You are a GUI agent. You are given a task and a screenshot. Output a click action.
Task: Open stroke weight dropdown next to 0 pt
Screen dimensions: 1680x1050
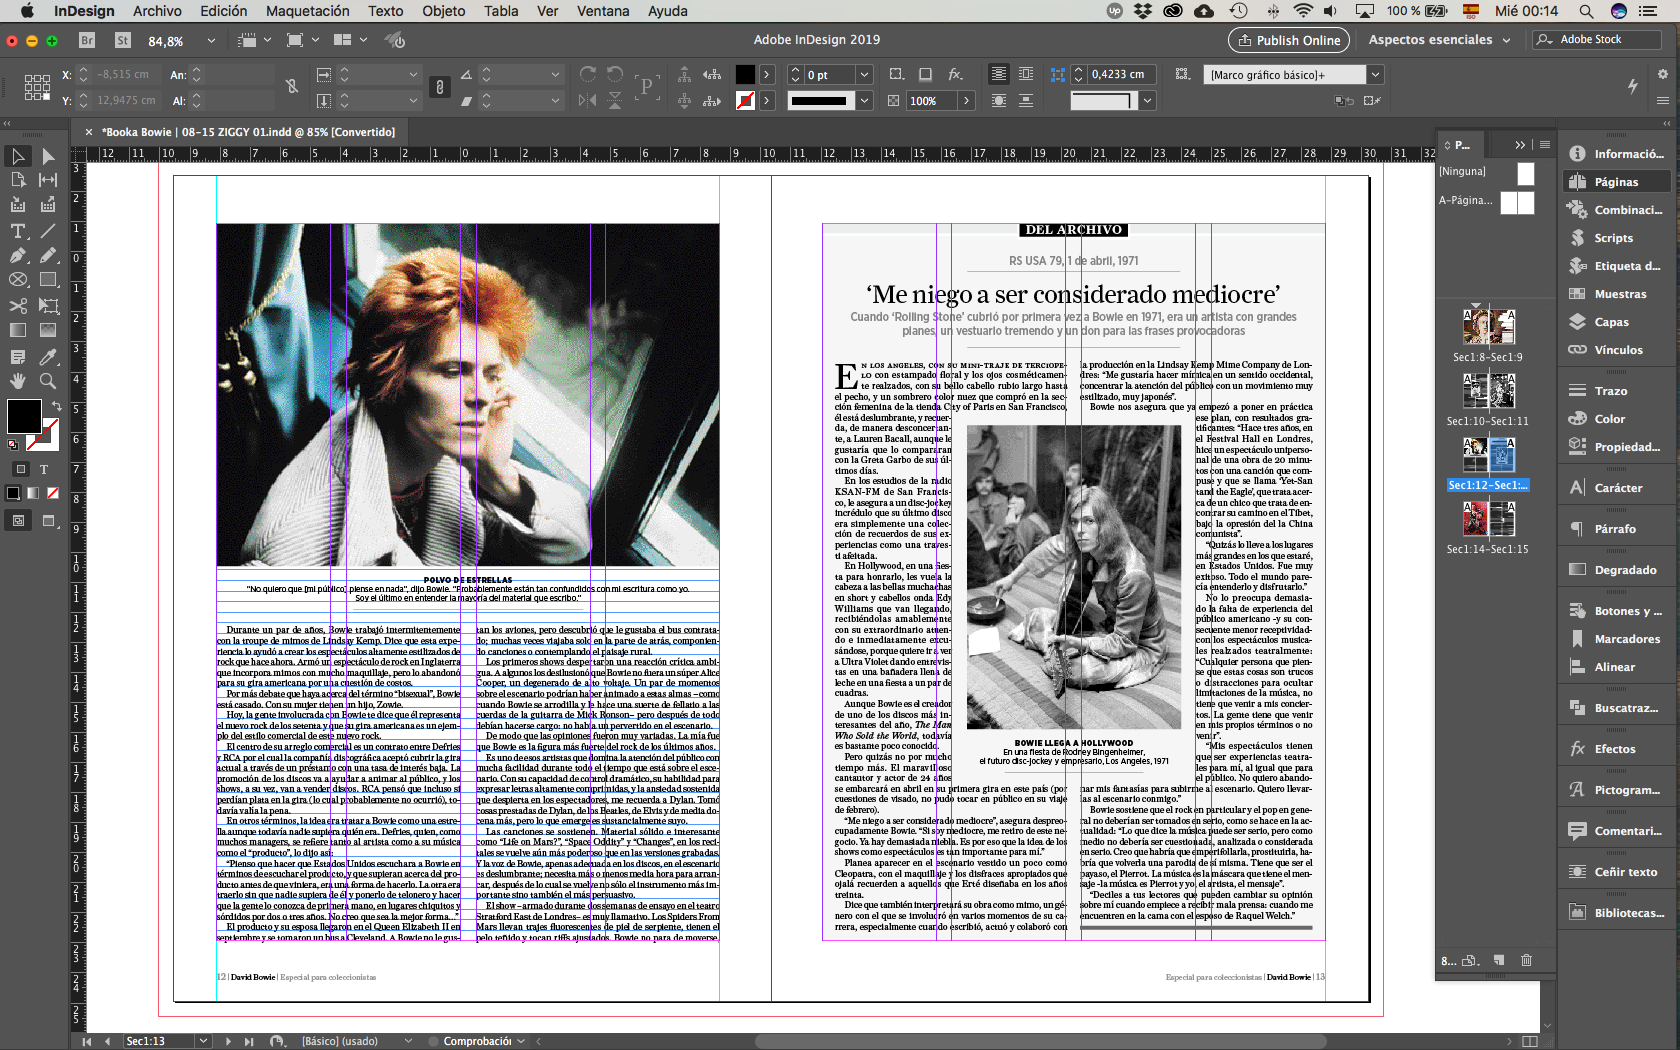tap(864, 75)
